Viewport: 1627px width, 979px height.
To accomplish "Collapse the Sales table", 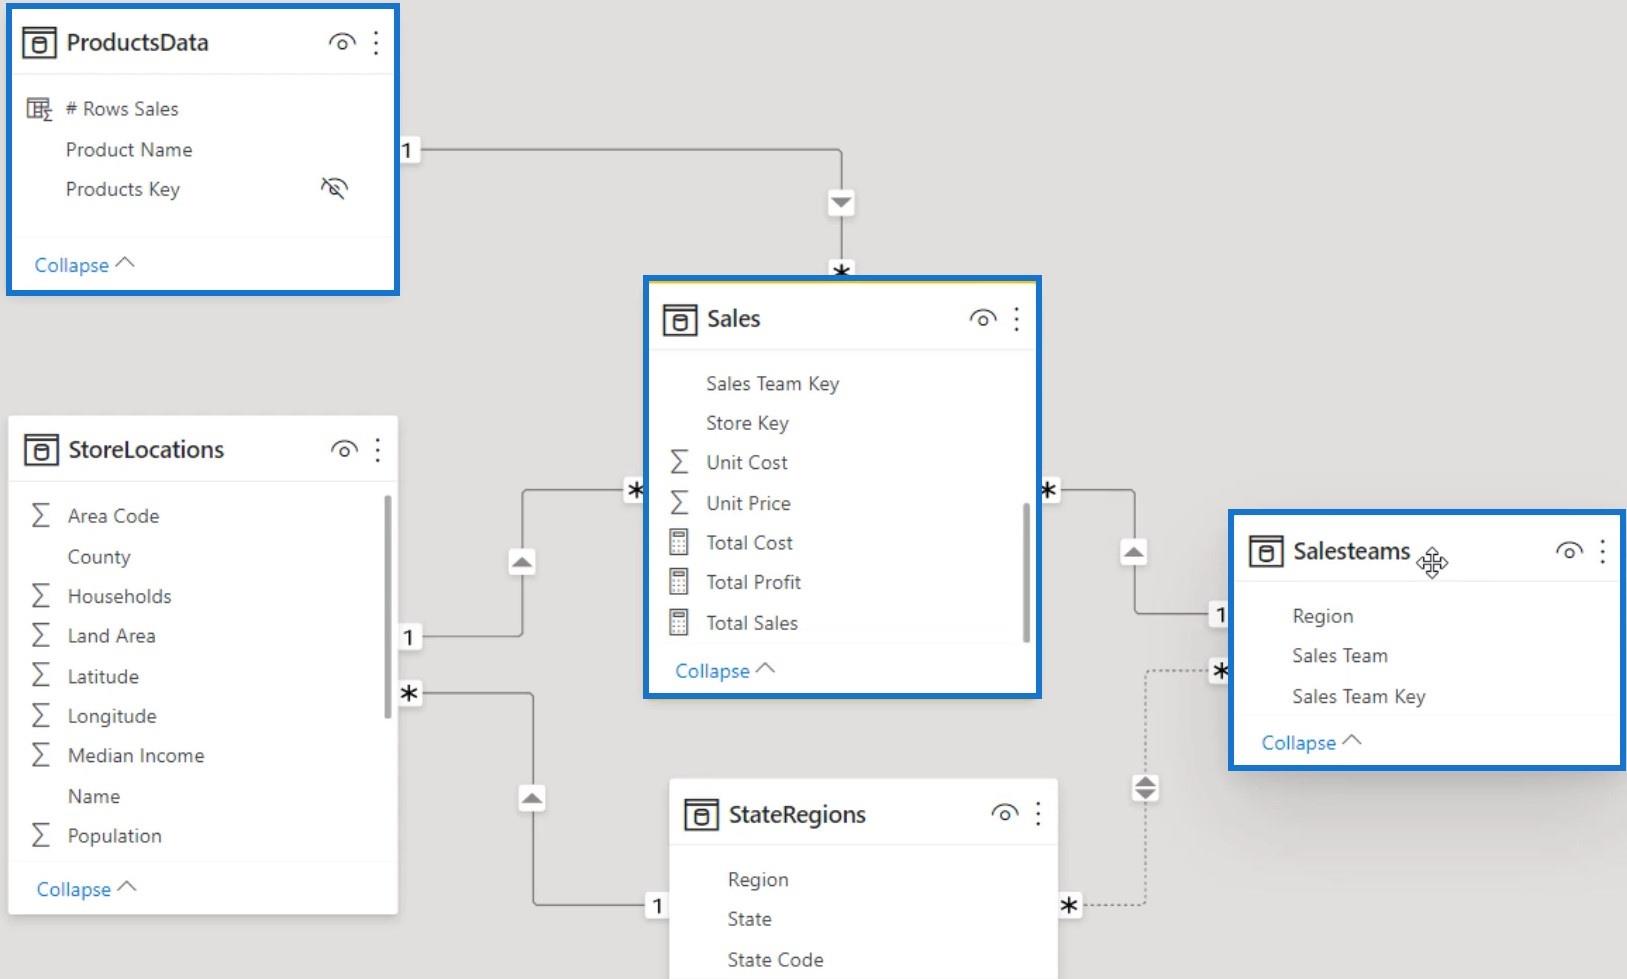I will 725,670.
